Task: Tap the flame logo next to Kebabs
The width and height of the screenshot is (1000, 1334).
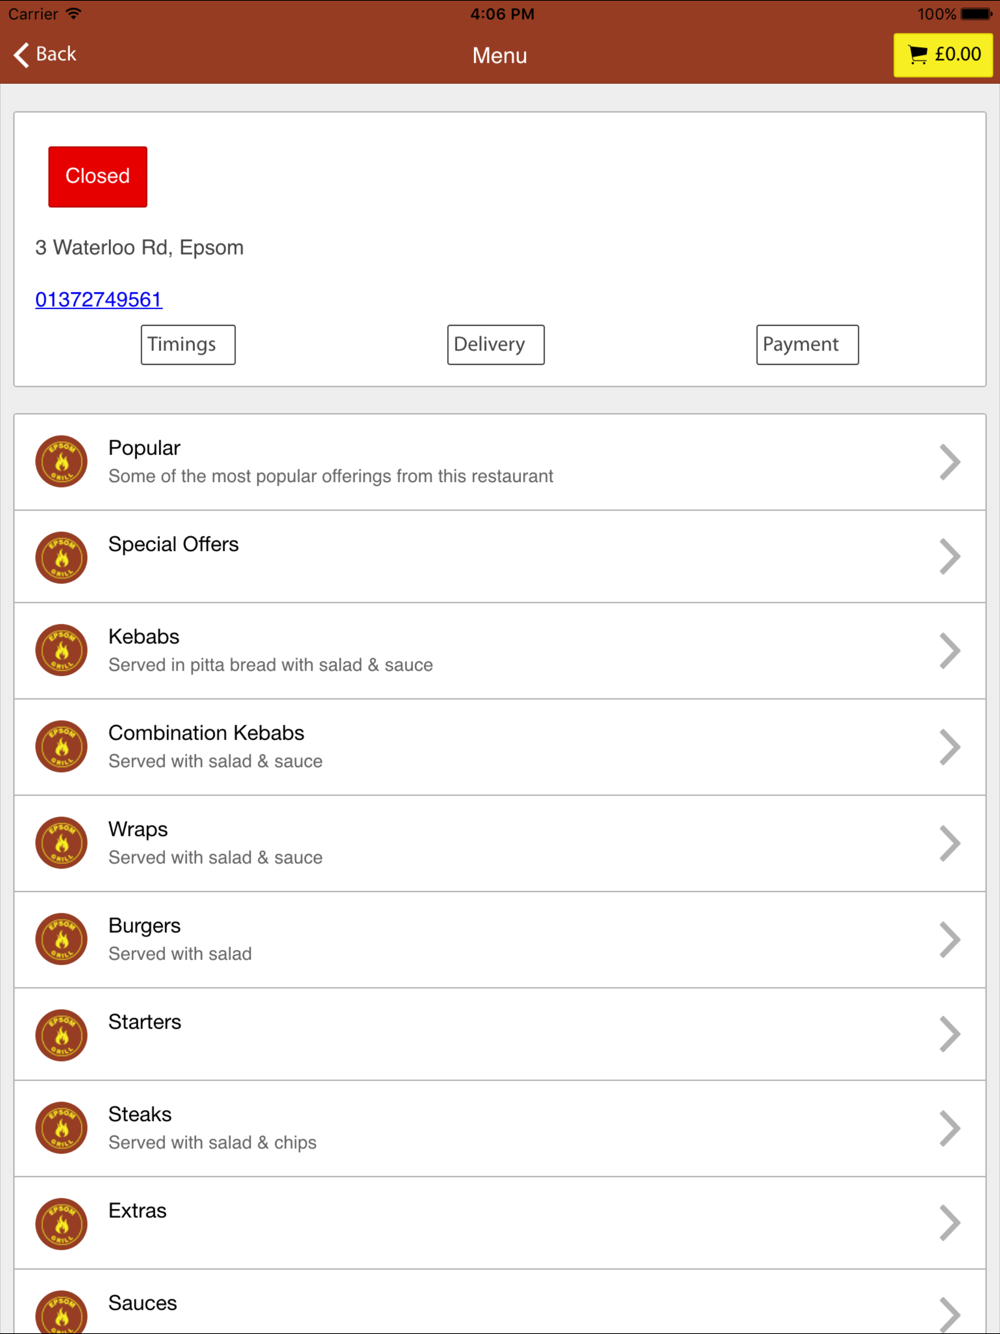Action: 61,651
